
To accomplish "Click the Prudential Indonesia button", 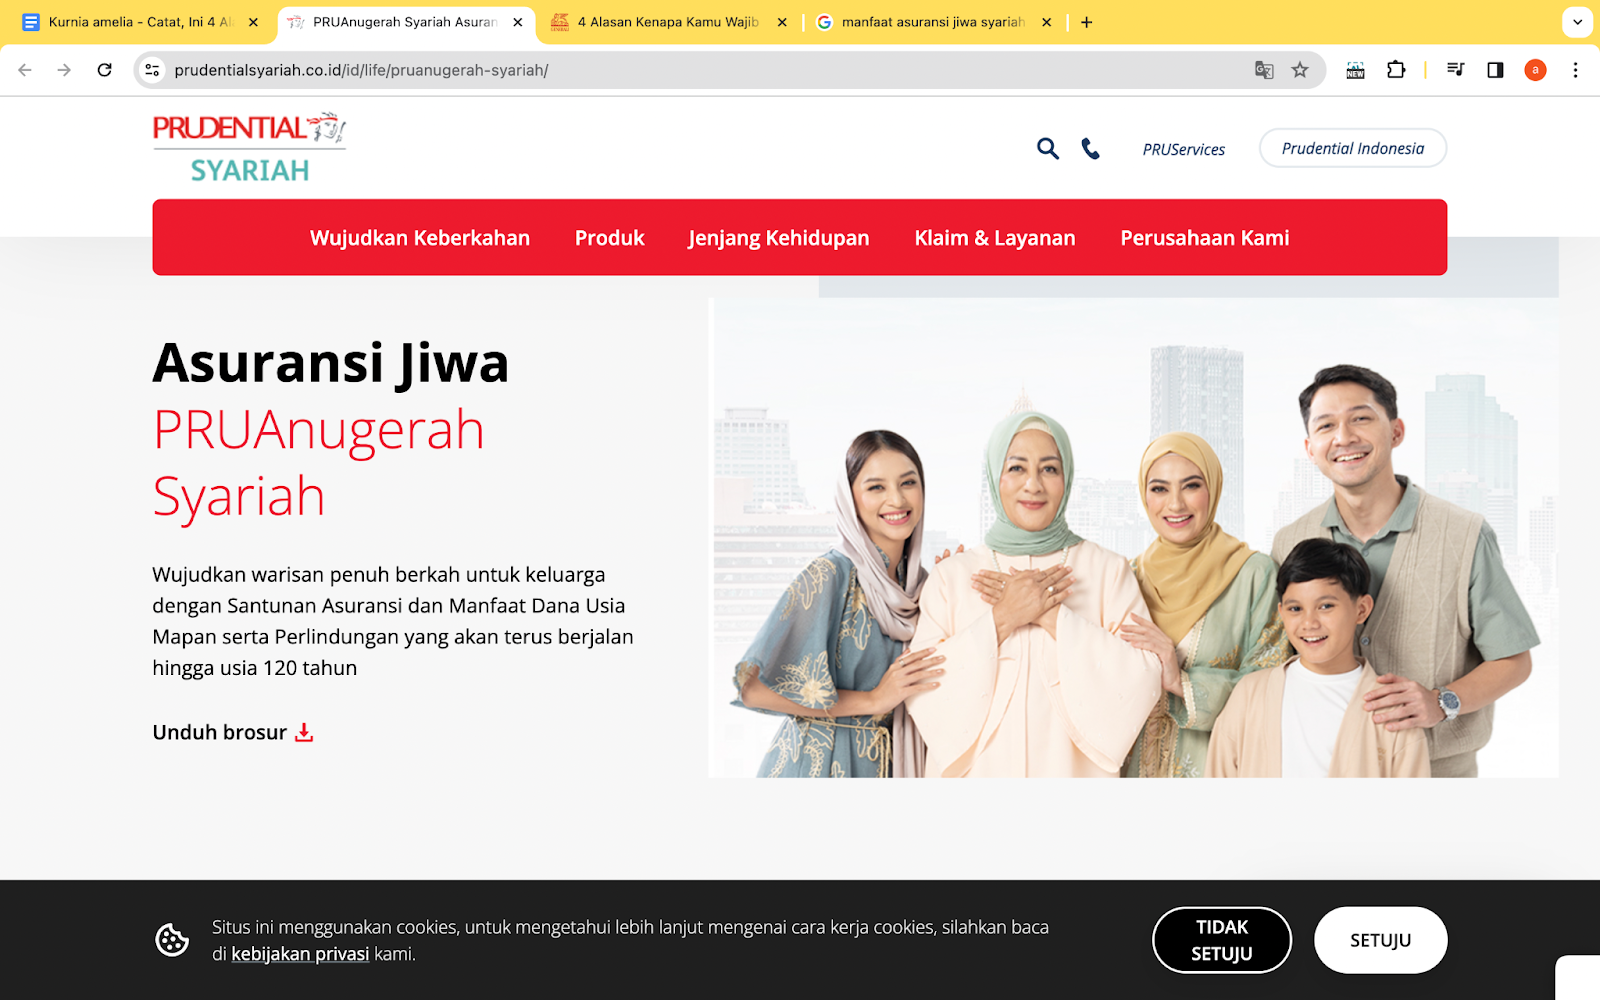I will tap(1353, 148).
